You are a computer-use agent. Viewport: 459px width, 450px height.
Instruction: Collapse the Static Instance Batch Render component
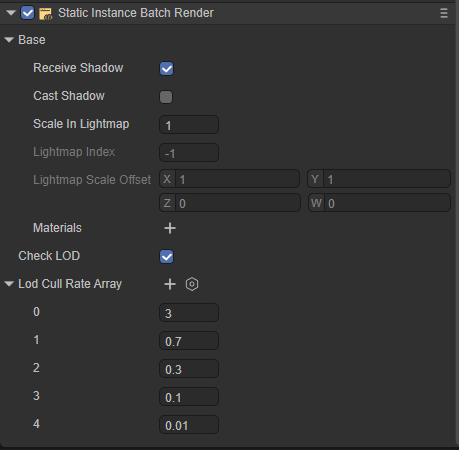click(x=11, y=13)
